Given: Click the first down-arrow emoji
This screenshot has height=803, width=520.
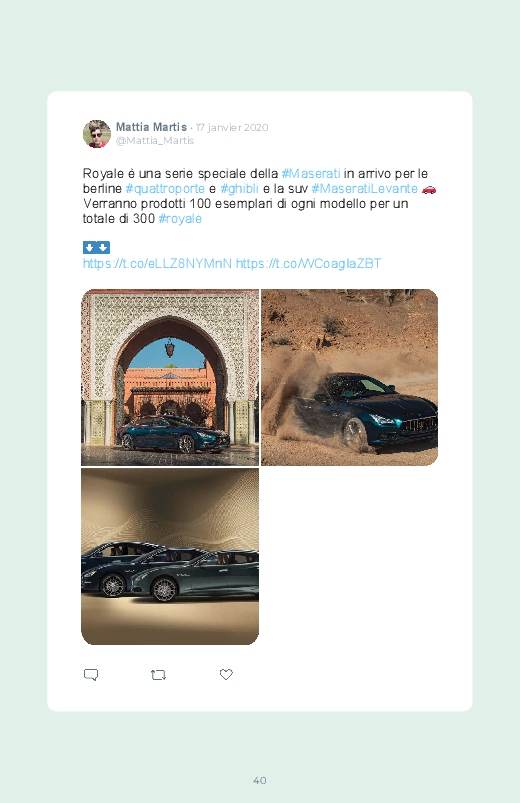Looking at the screenshot, I should pyautogui.click(x=90, y=248).
